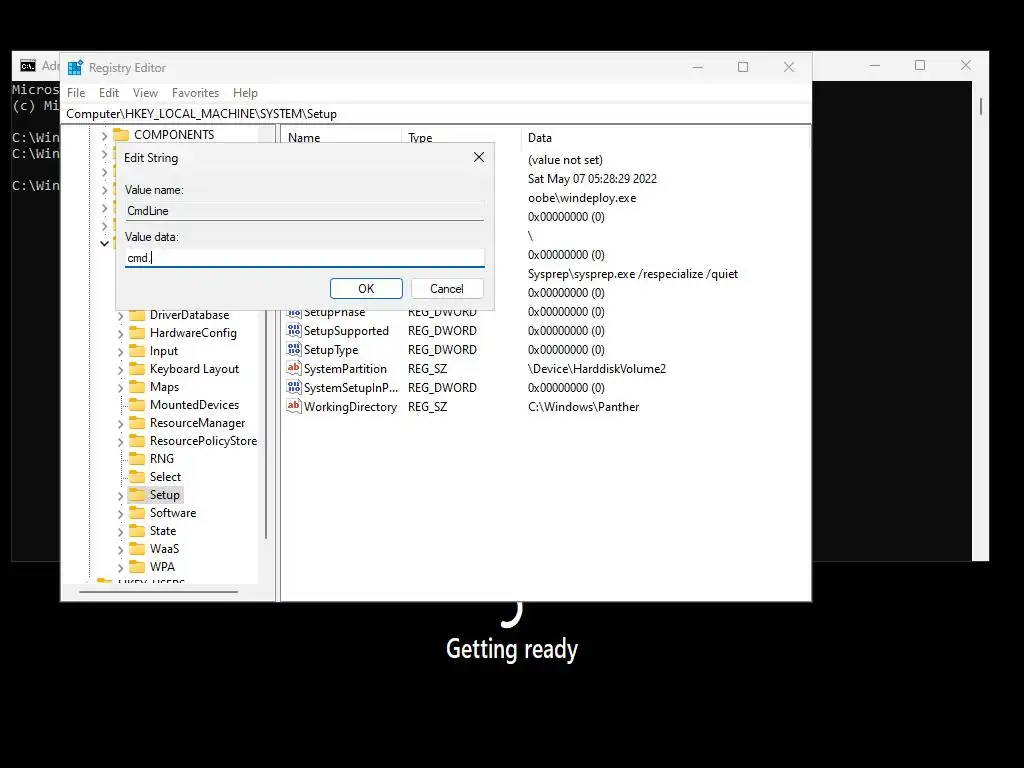Open the File menu
This screenshot has height=768, width=1024.
pos(76,93)
